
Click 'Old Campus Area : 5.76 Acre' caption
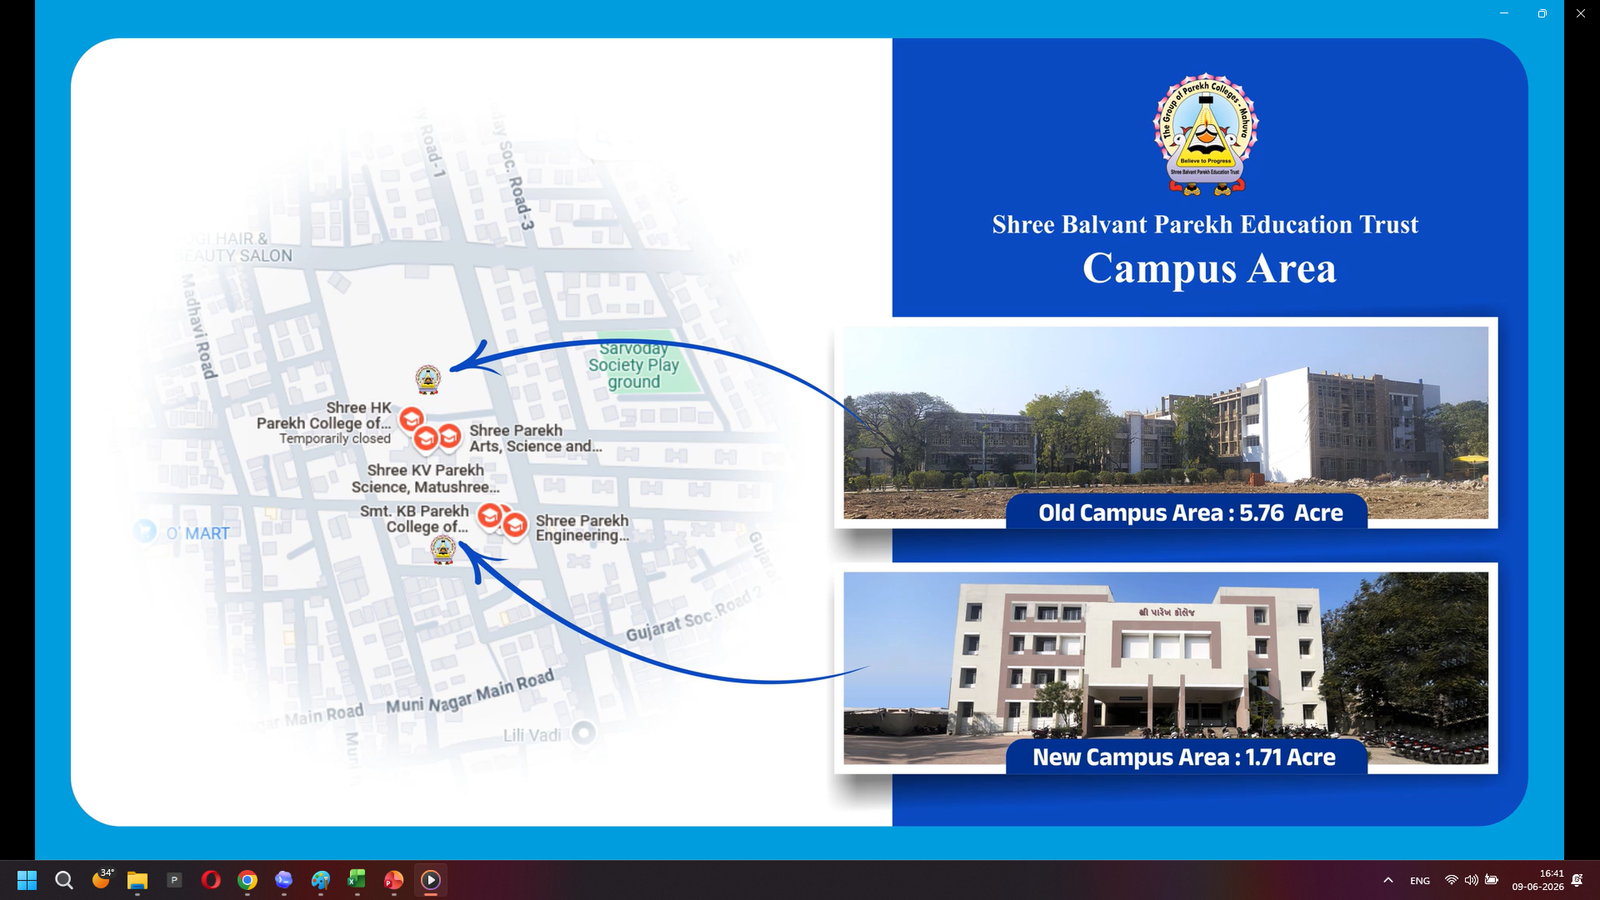click(1190, 513)
